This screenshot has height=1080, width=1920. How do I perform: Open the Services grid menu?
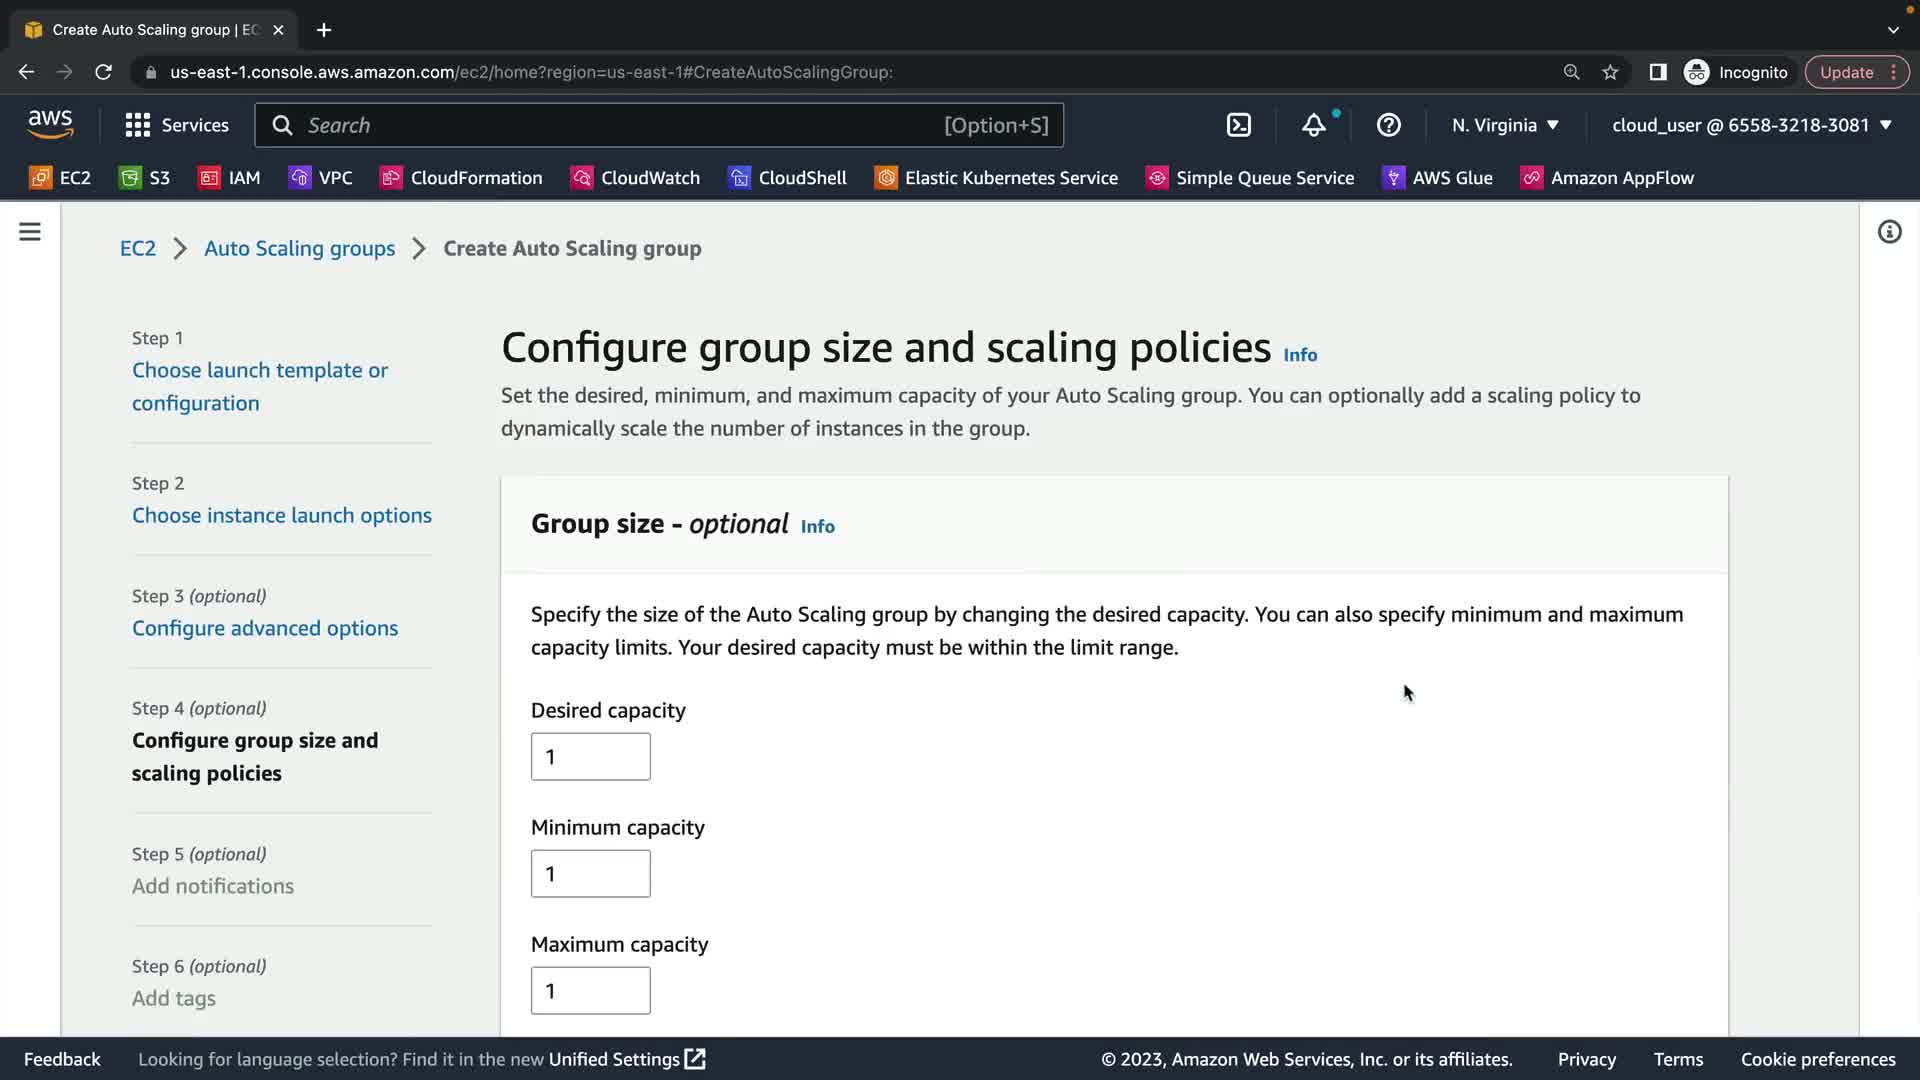click(177, 125)
